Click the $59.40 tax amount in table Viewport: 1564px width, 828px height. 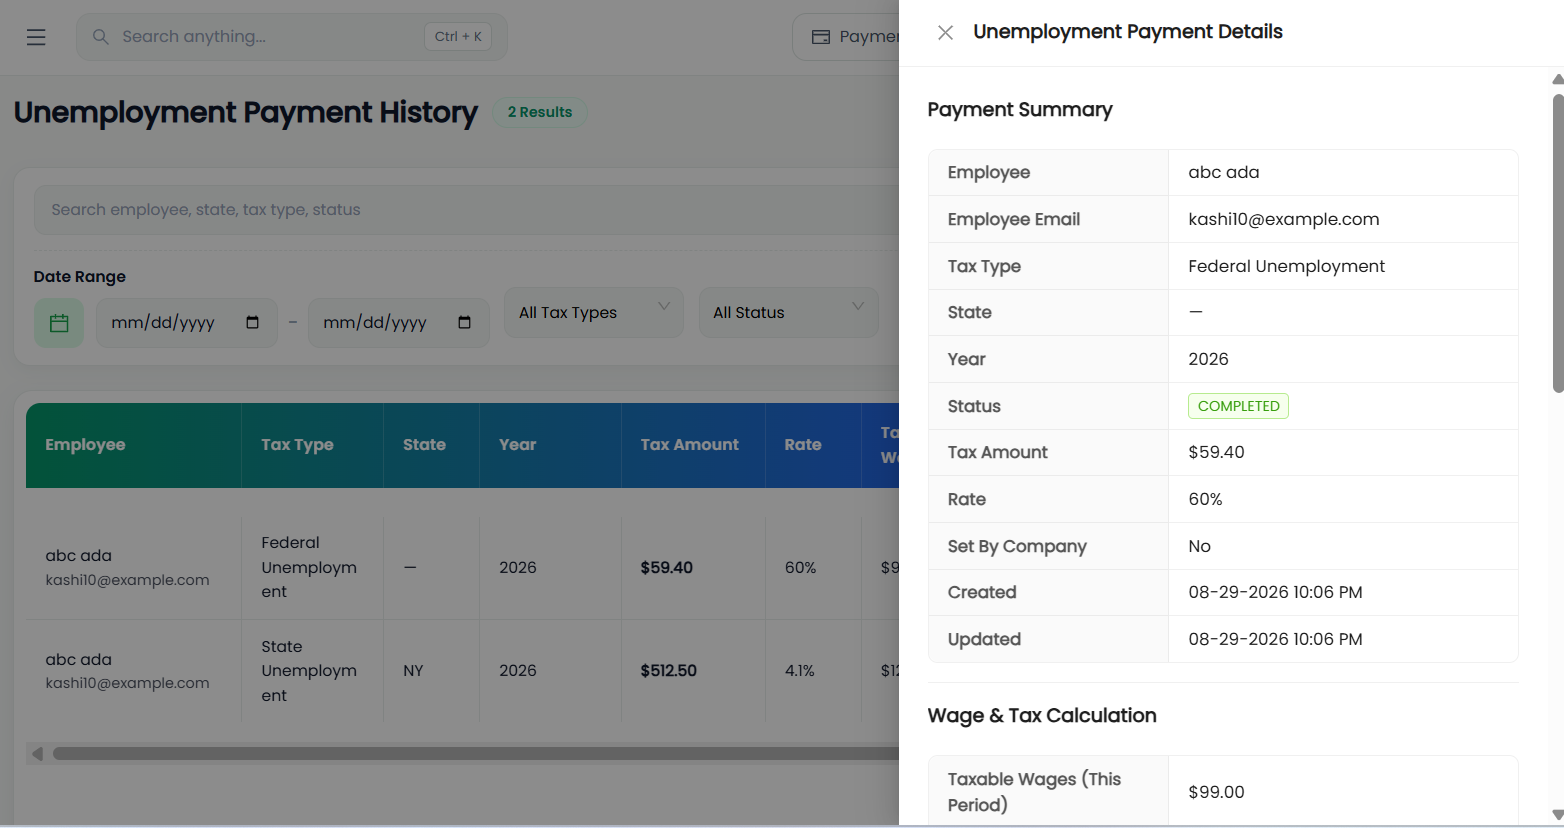click(x=667, y=568)
